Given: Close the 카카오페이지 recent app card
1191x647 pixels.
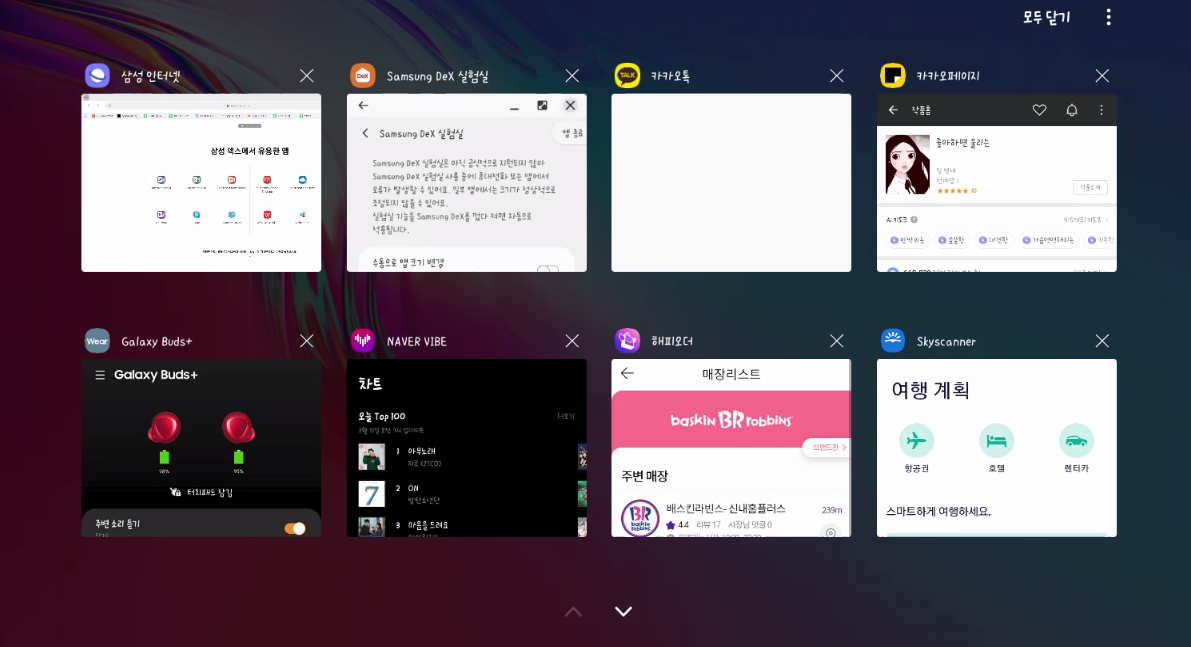Looking at the screenshot, I should pos(1102,76).
